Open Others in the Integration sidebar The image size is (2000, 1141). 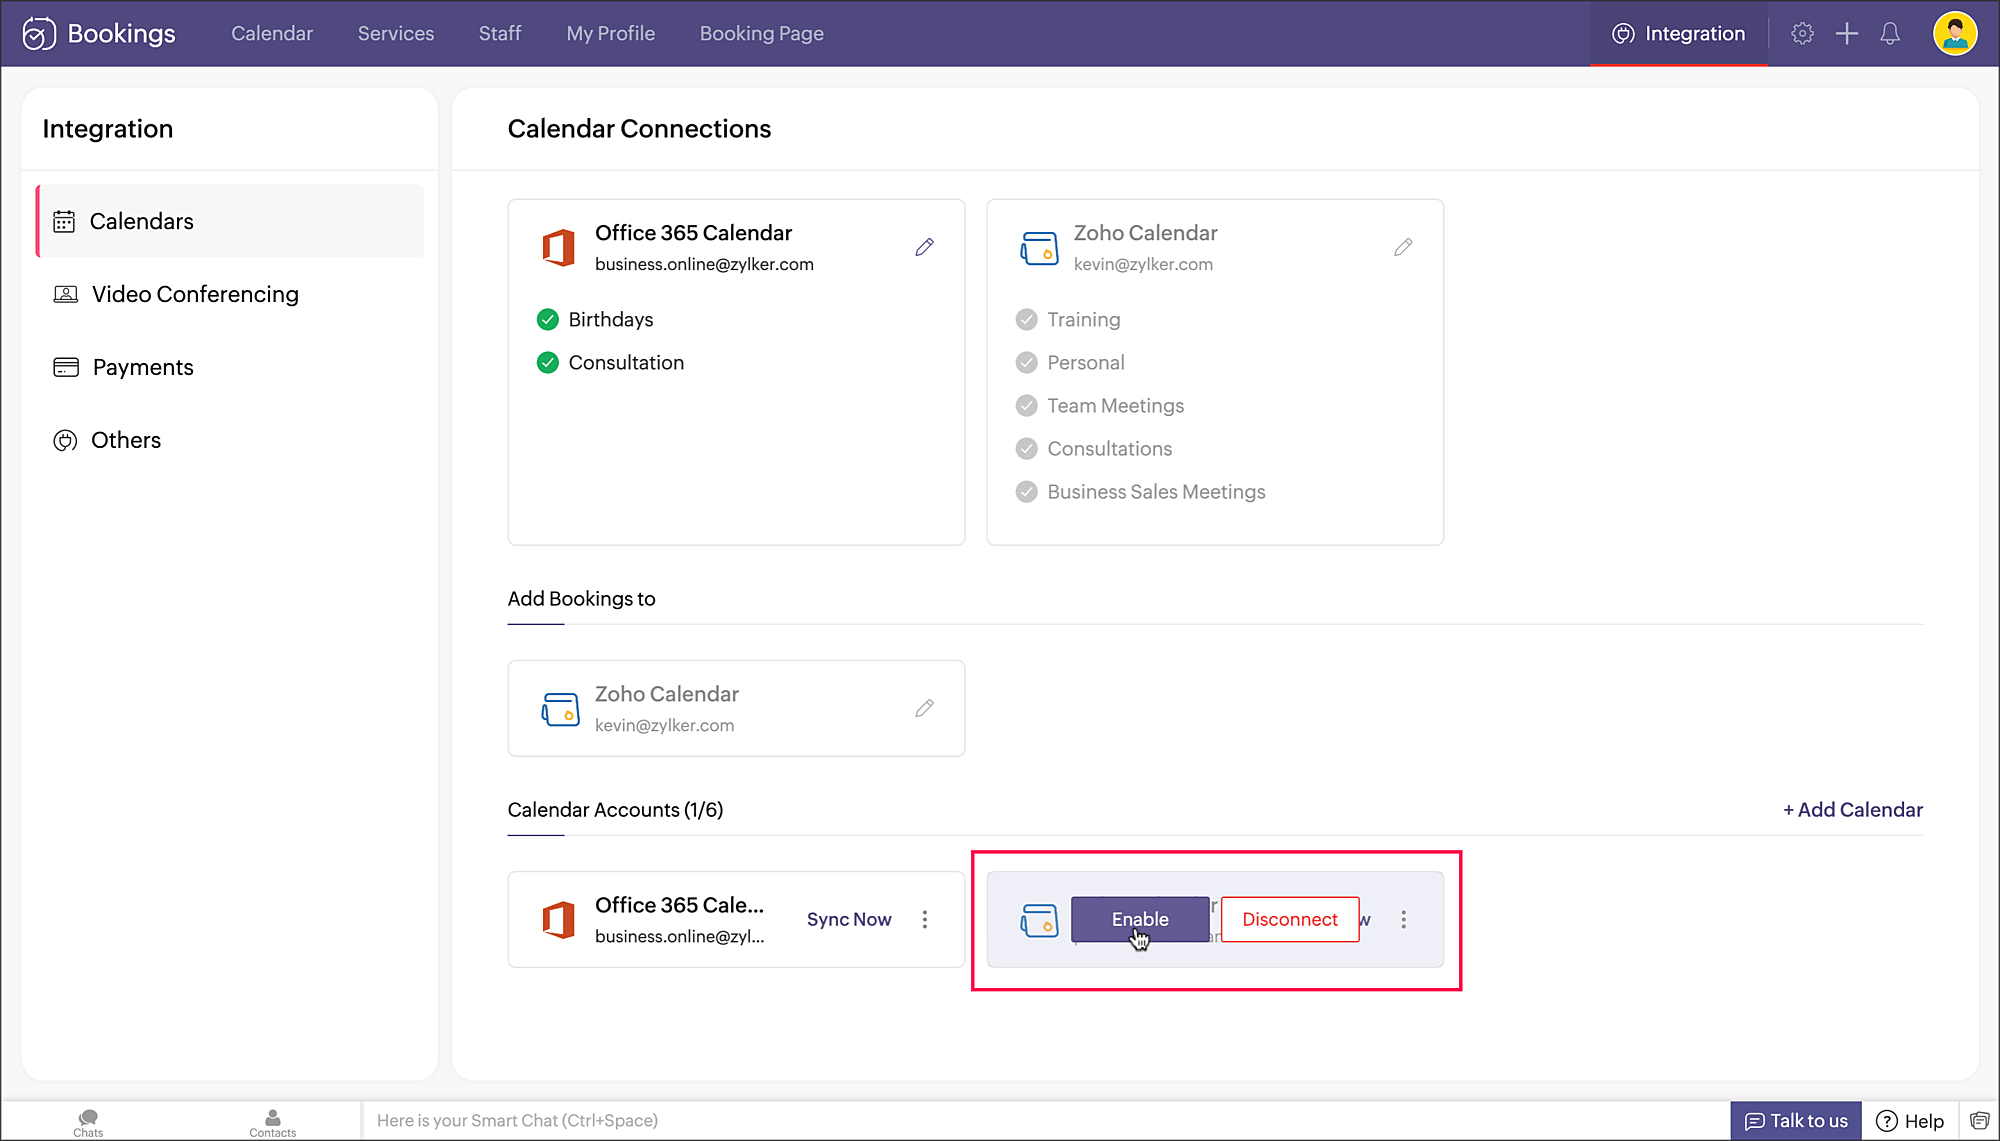[x=230, y=440]
